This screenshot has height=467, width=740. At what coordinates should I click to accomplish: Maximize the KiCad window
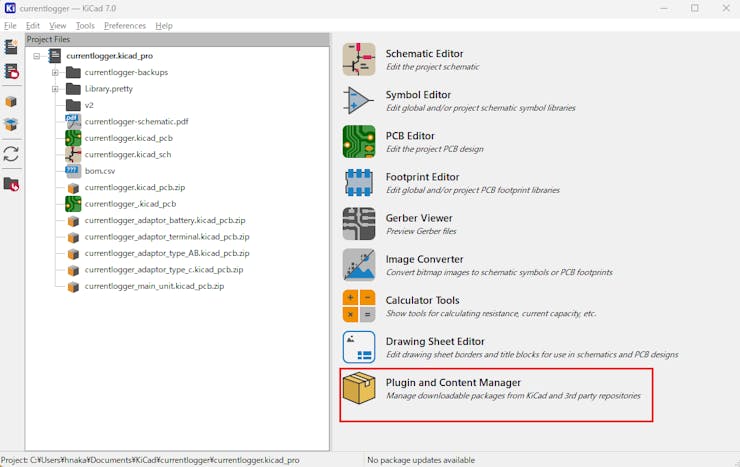pyautogui.click(x=695, y=8)
